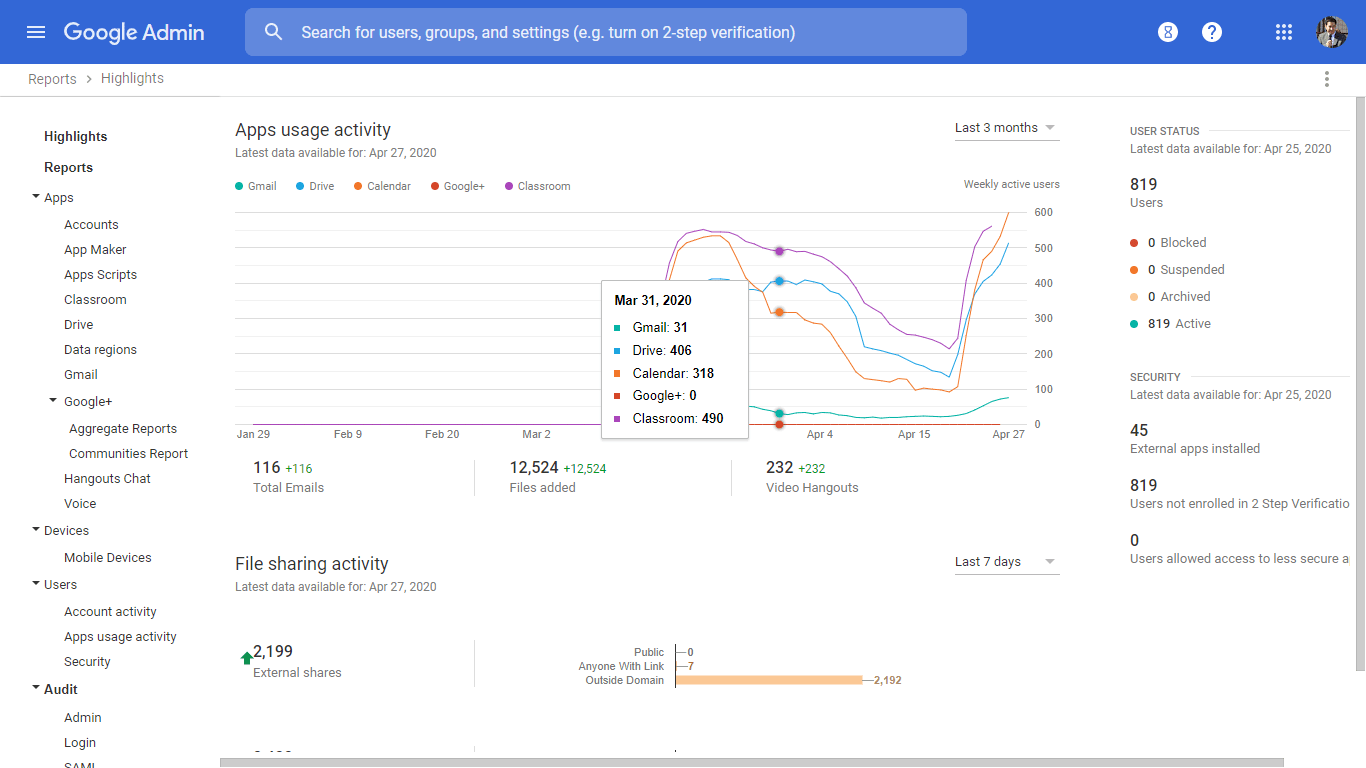
Task: Open the Last 3 months dropdown
Action: click(x=1006, y=128)
